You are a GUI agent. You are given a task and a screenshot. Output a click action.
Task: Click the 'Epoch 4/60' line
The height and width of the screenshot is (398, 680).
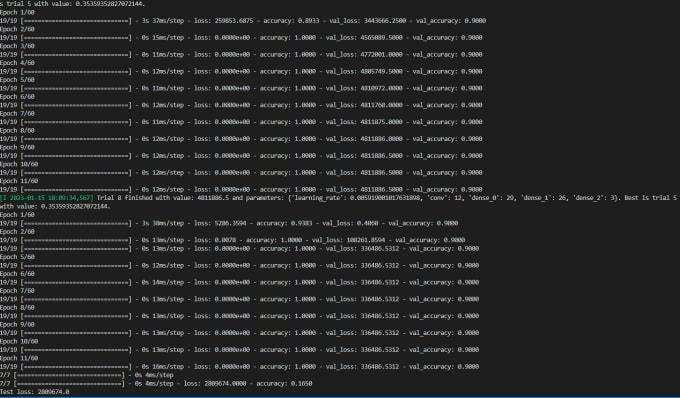[17, 63]
